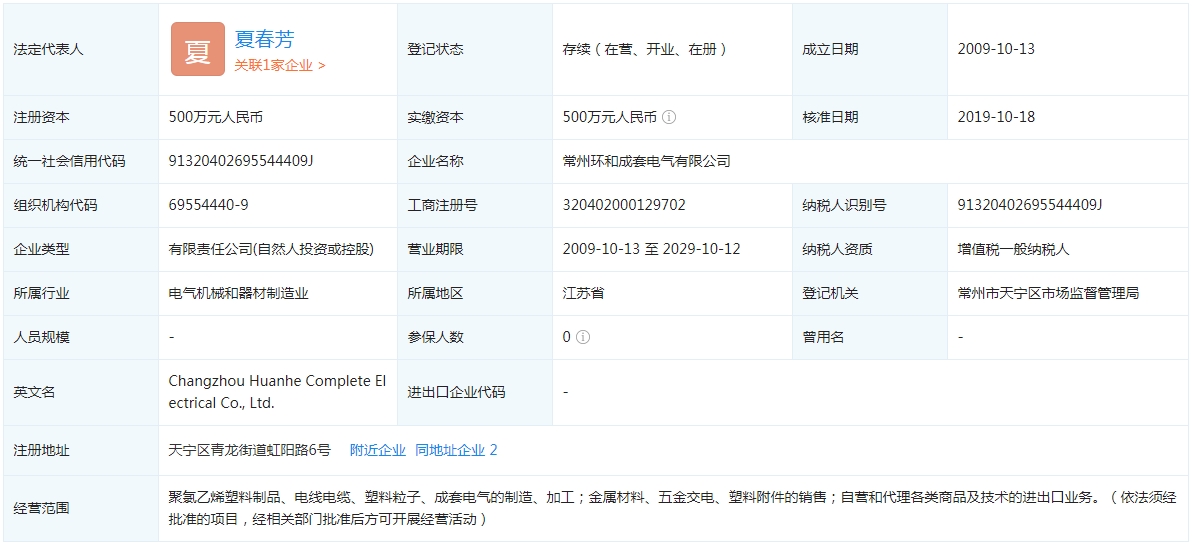Click the 纳税人识别号 value
Viewport: 1192px width, 543px height.
(x=1029, y=205)
